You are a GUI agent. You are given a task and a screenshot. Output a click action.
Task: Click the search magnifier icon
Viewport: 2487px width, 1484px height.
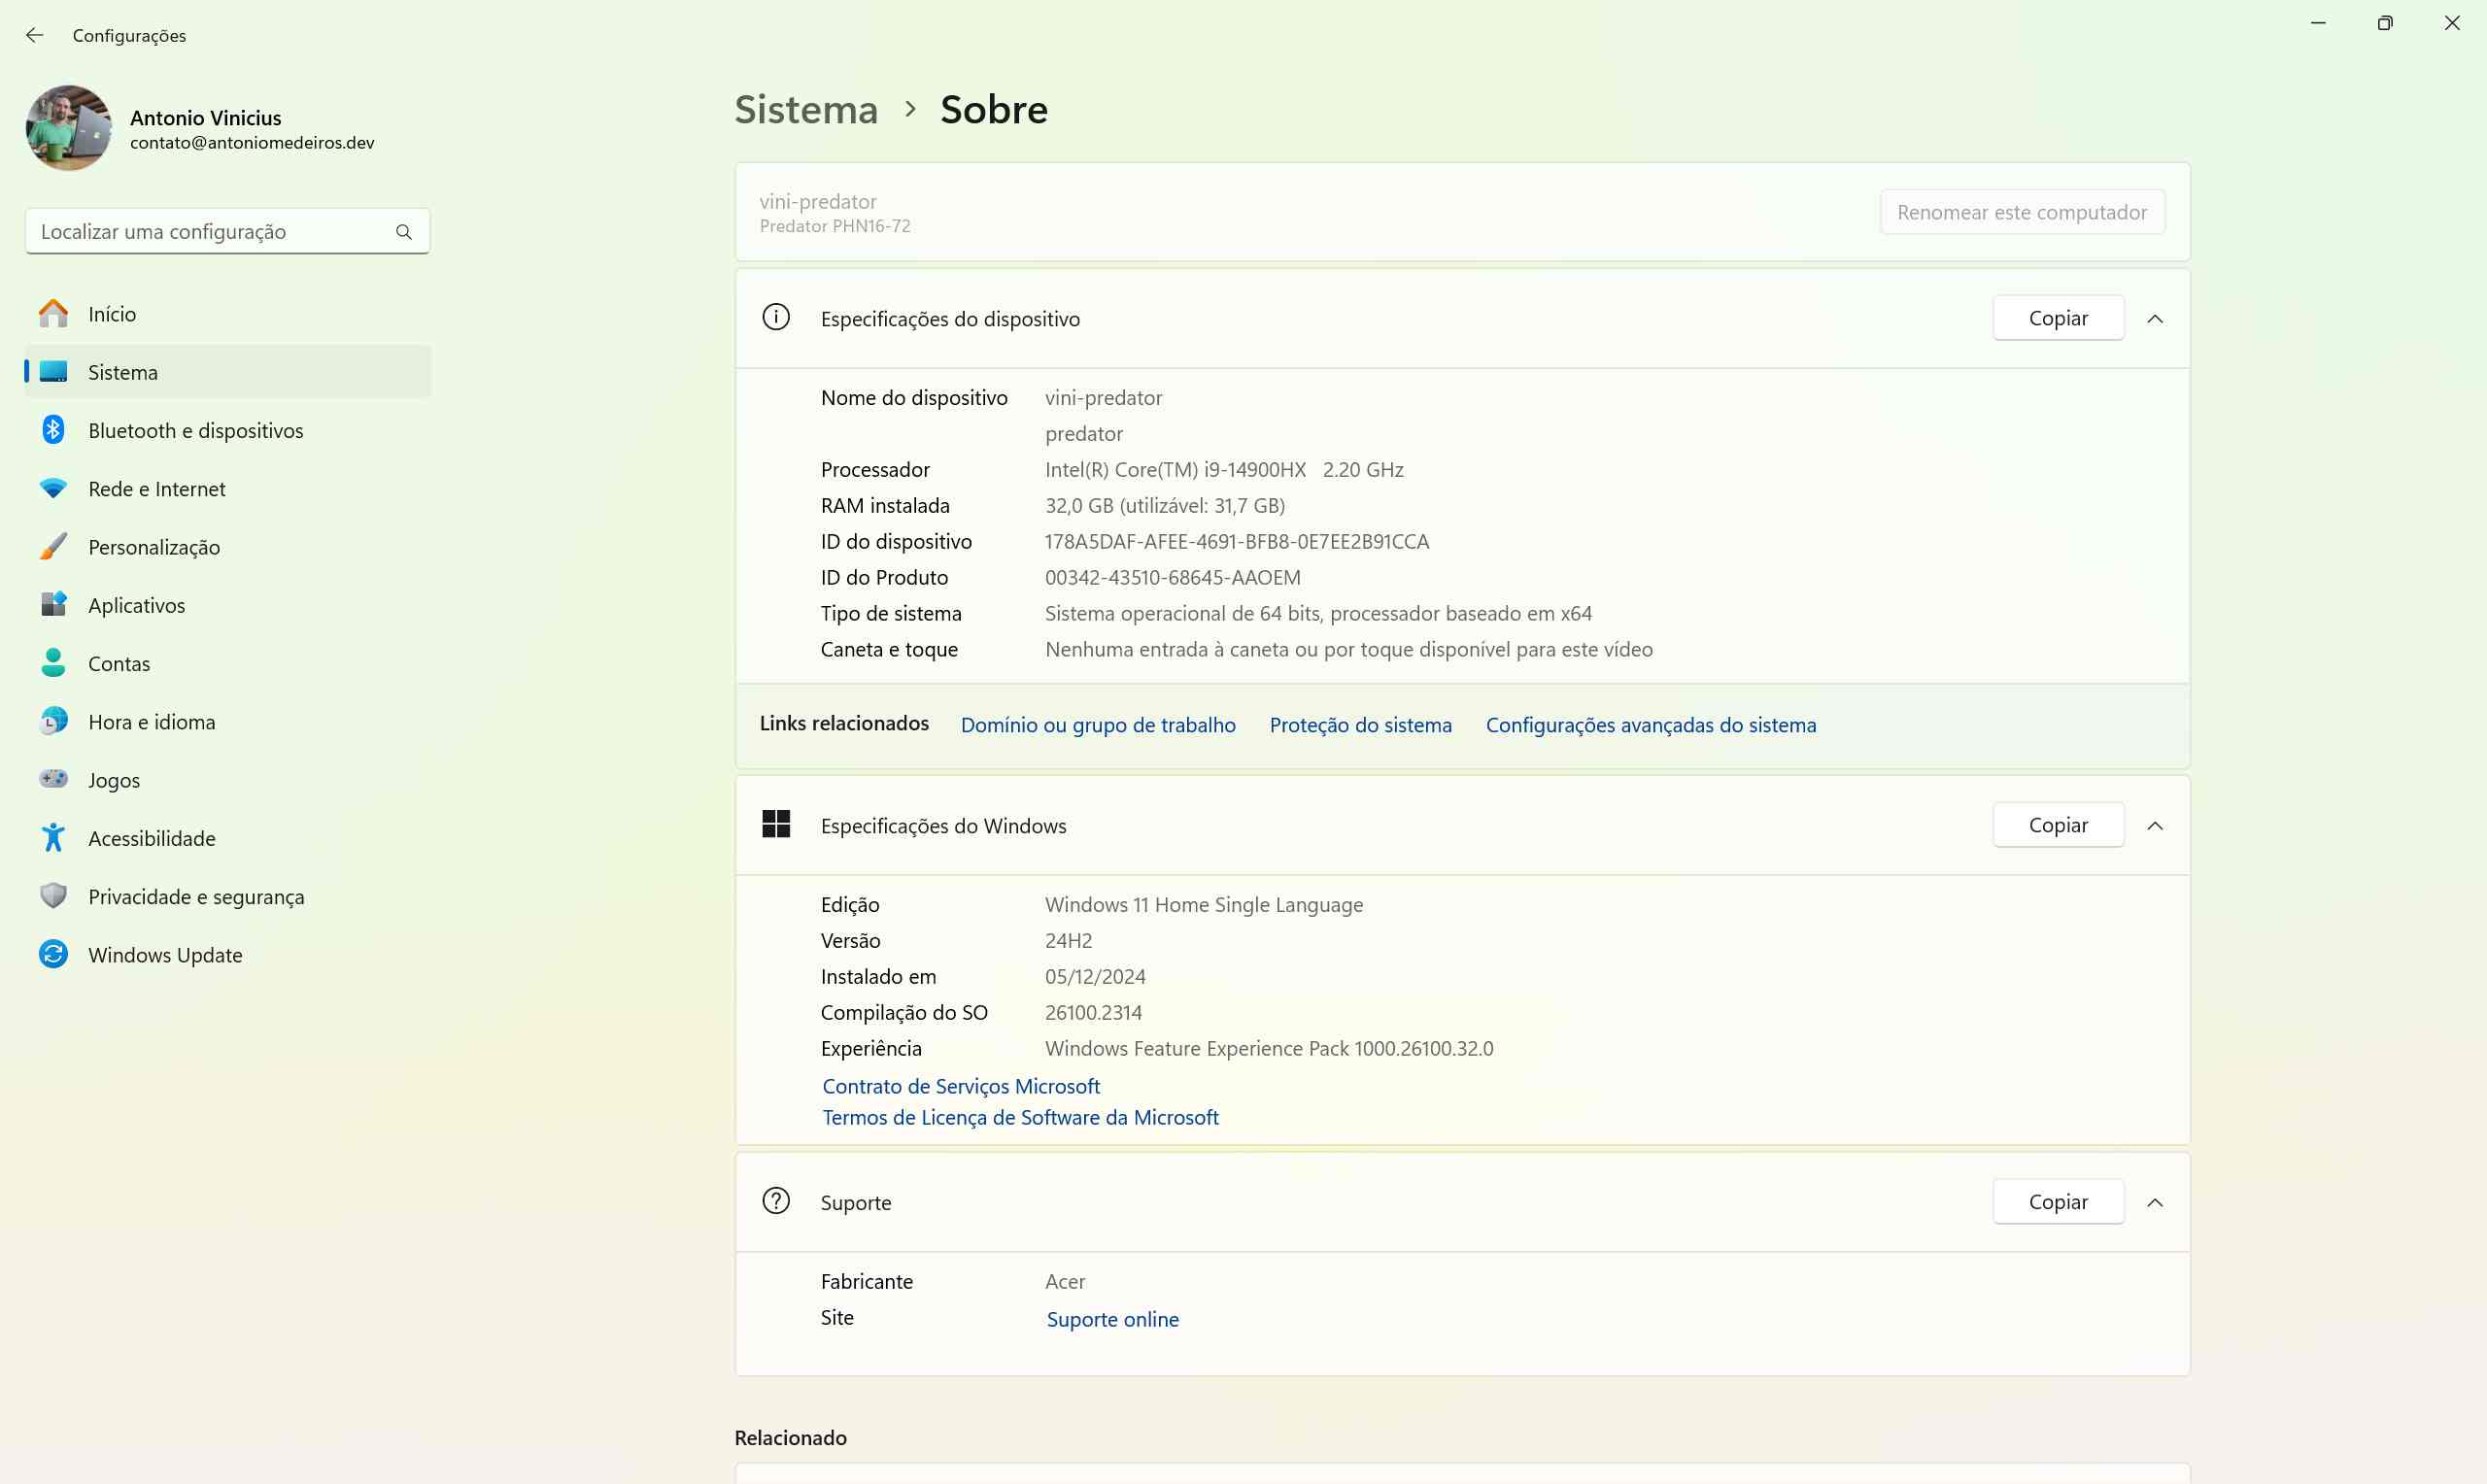pyautogui.click(x=404, y=232)
